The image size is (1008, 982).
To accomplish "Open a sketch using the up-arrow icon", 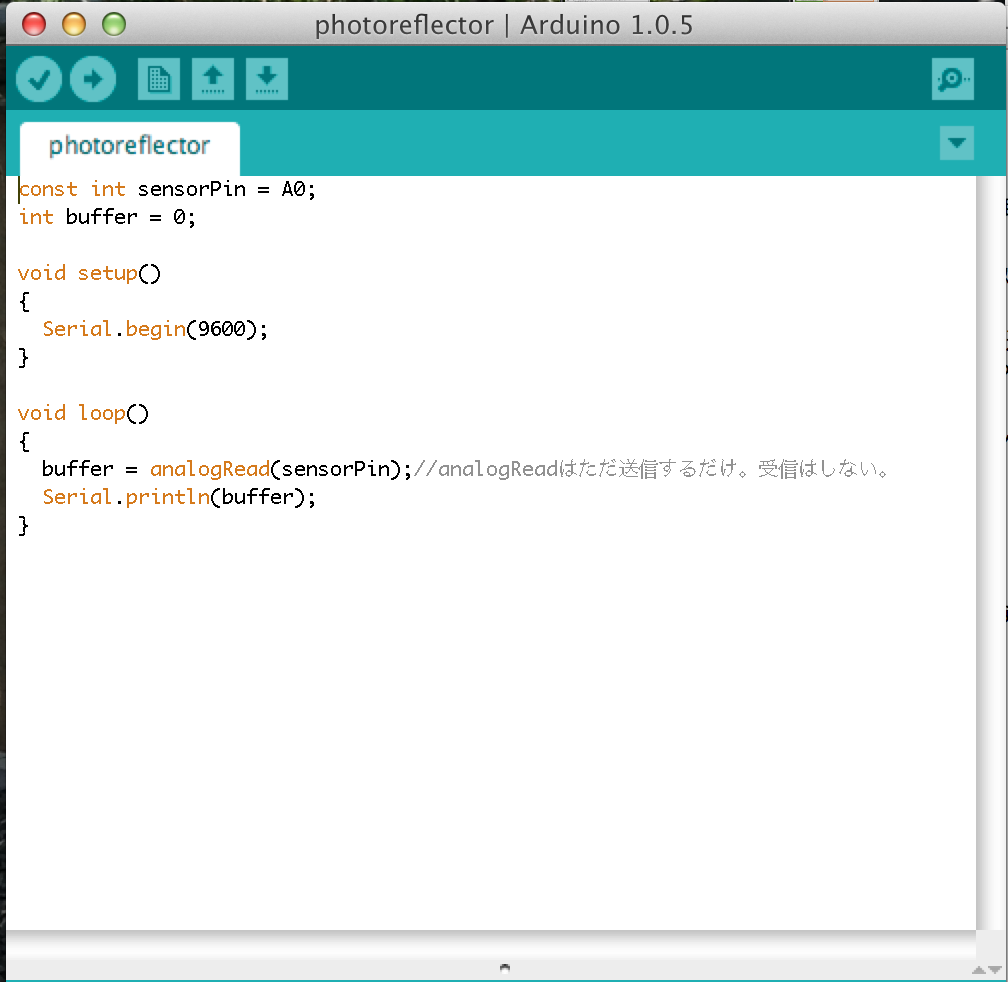I will click(212, 80).
